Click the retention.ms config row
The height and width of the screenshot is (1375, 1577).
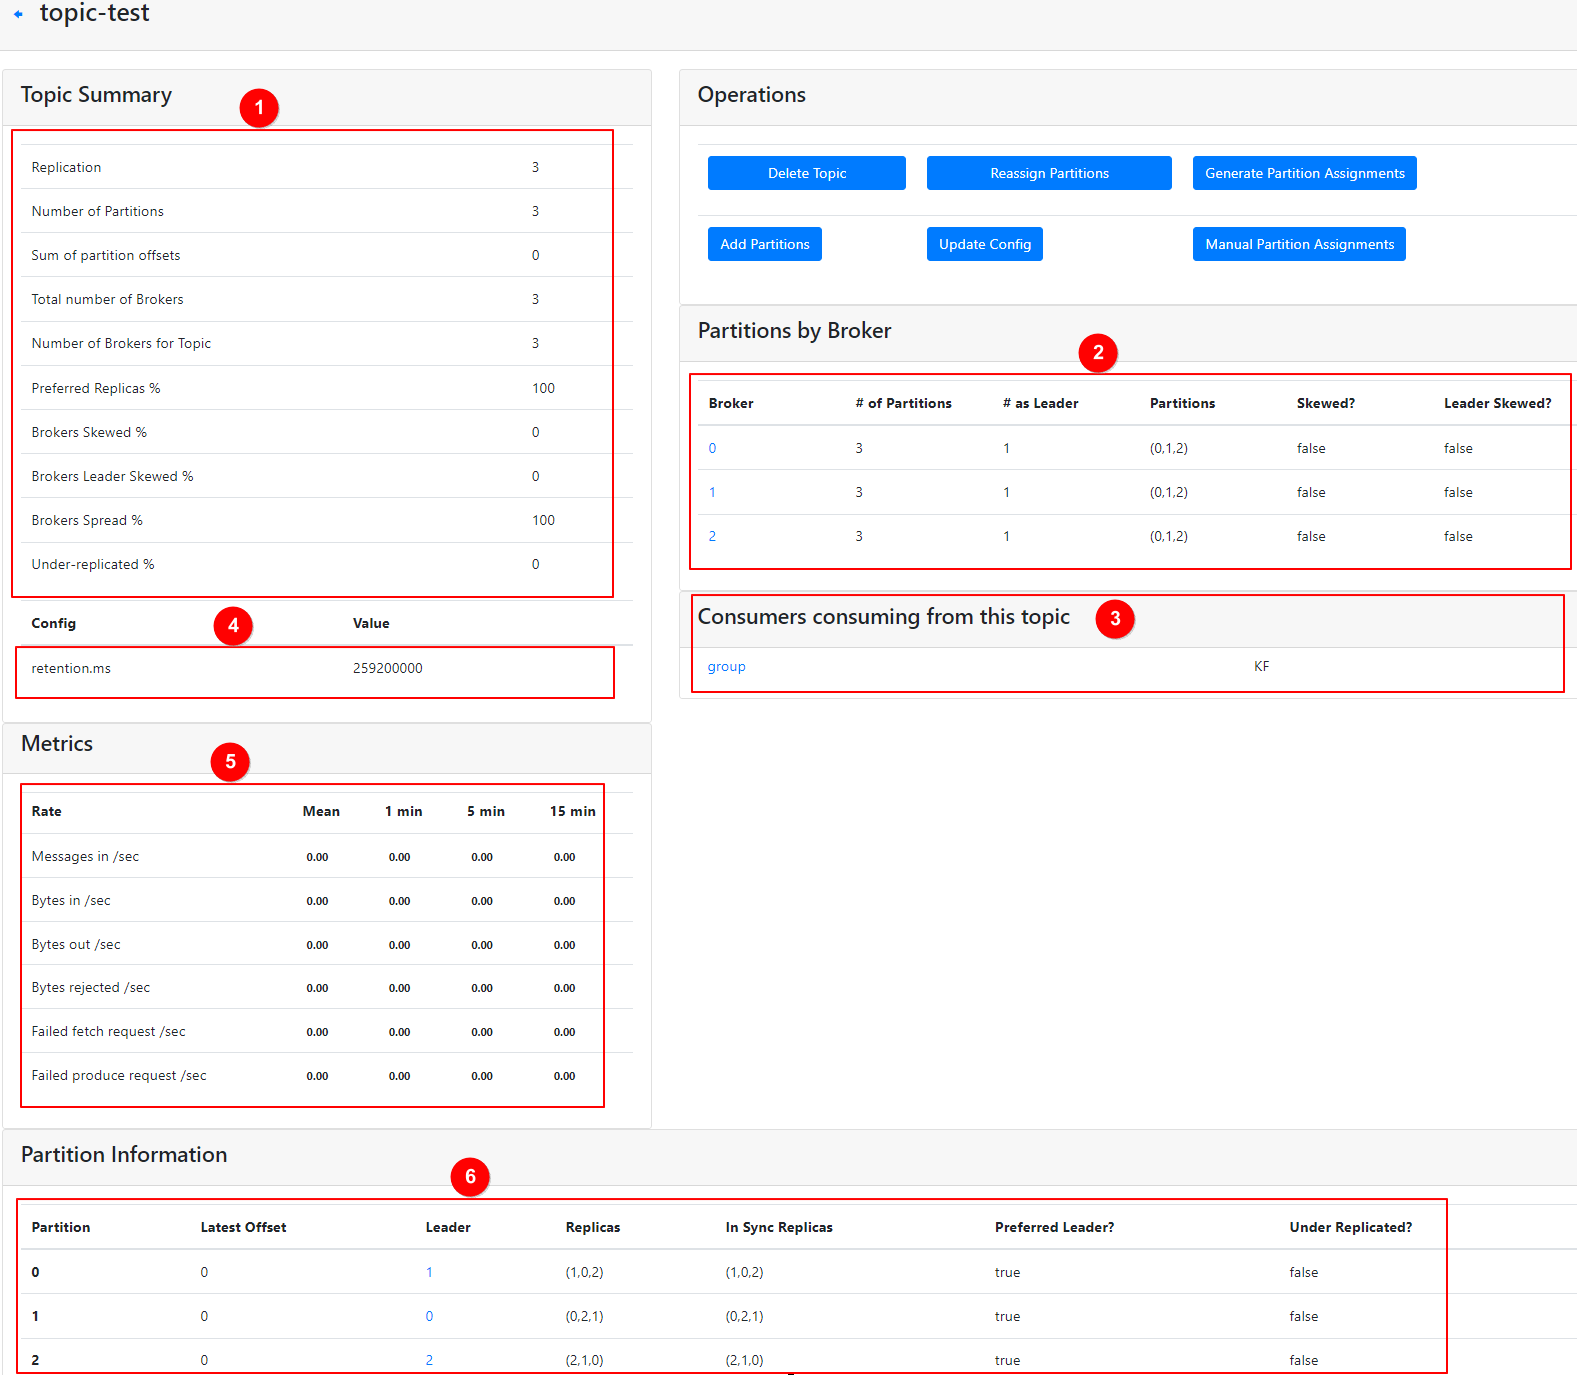[71, 668]
